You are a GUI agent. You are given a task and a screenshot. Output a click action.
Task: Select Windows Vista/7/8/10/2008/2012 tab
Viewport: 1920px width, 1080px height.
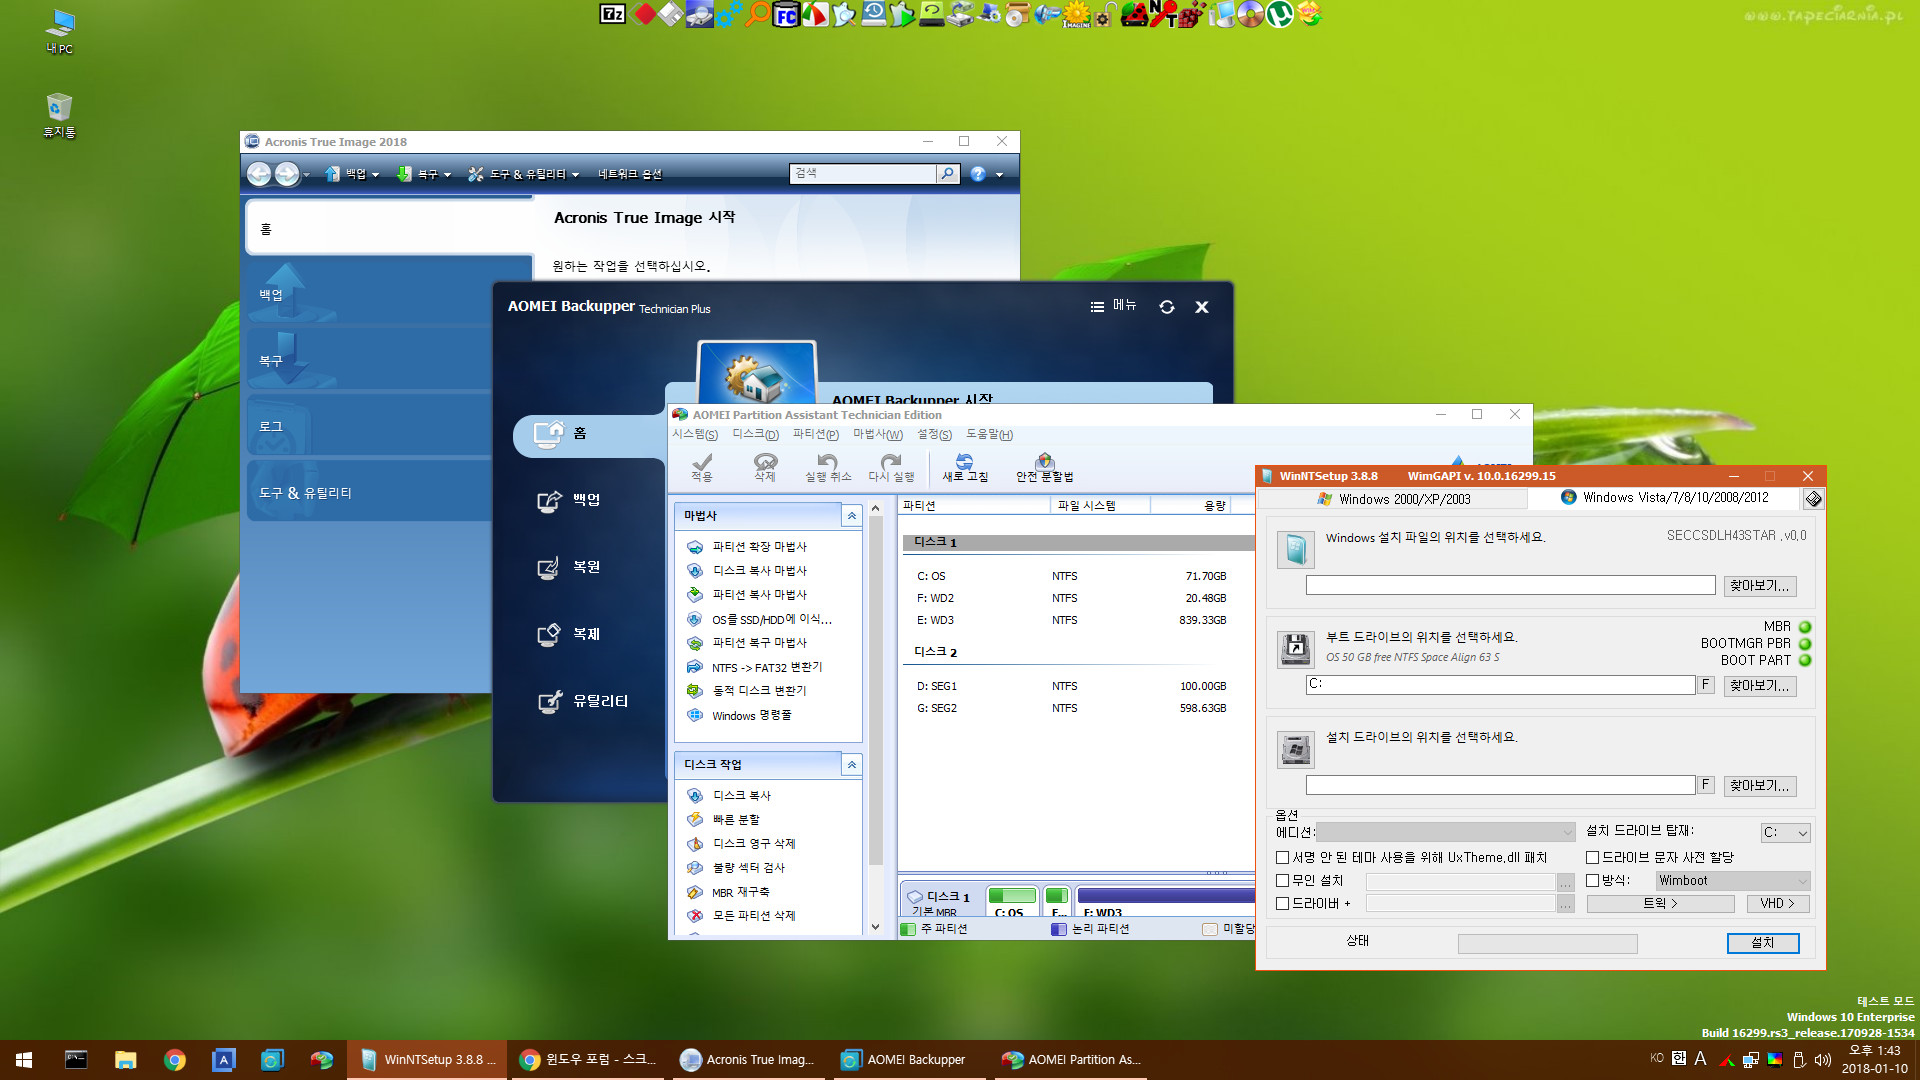[x=1664, y=497]
